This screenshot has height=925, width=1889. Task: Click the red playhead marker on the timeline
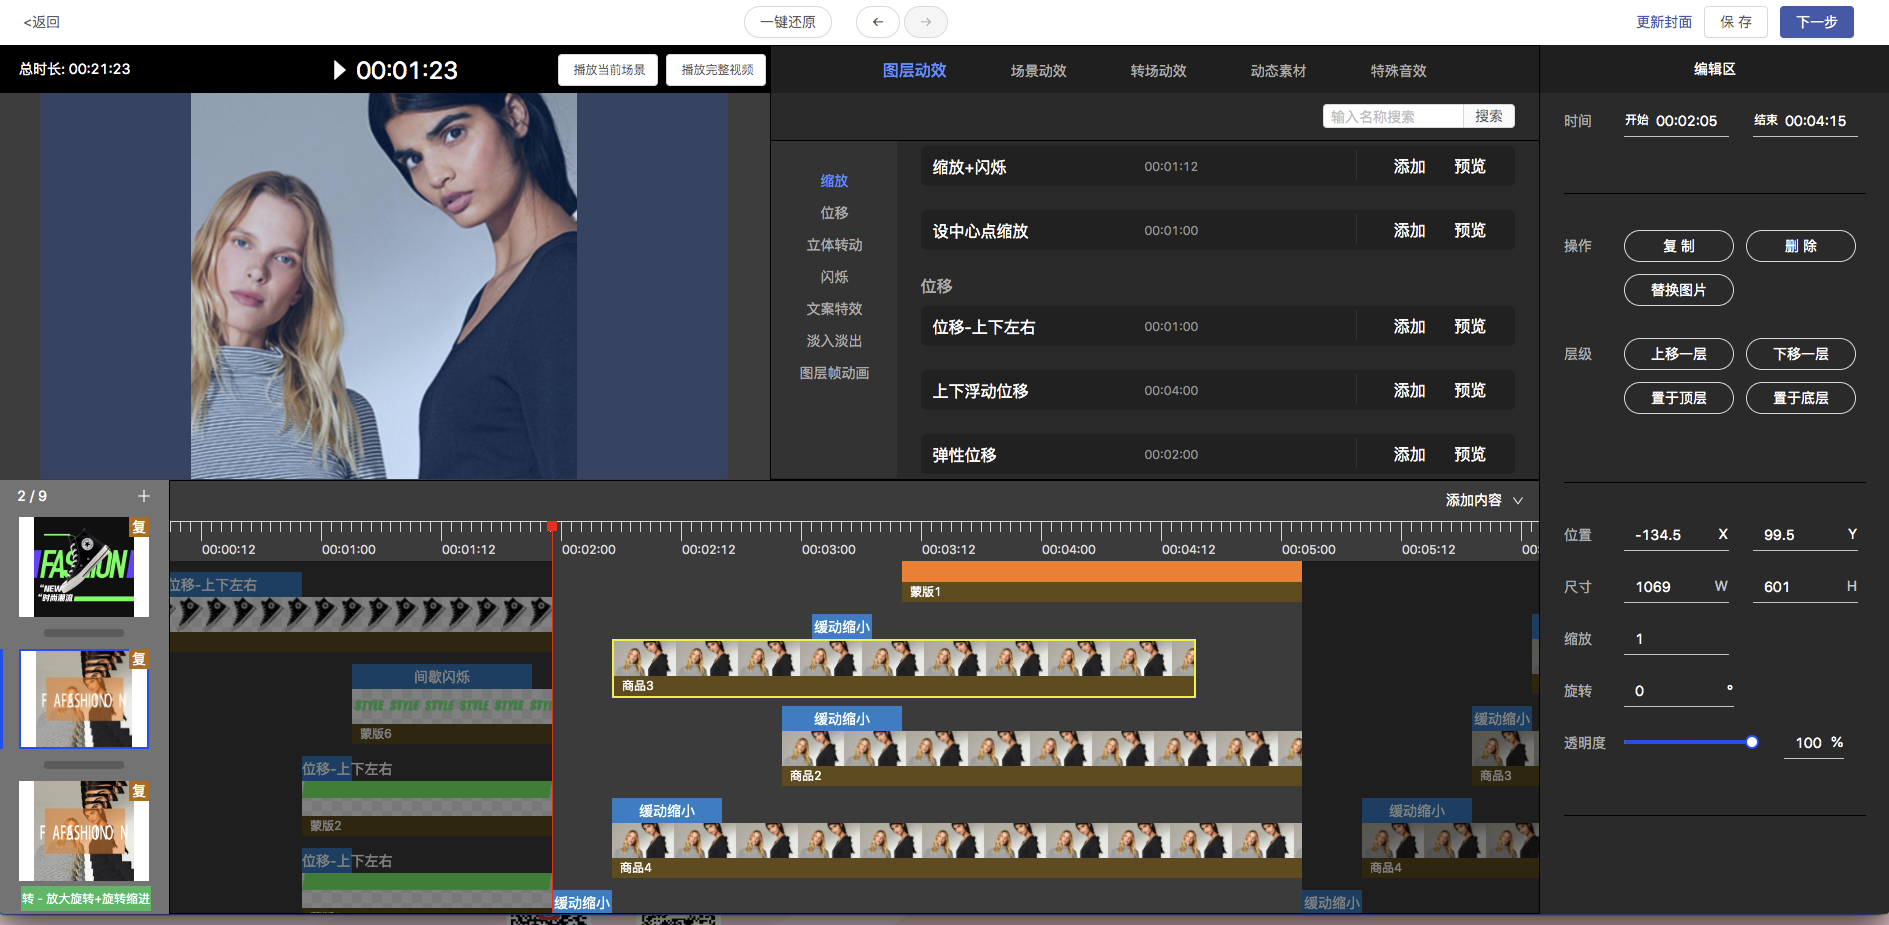coord(552,526)
